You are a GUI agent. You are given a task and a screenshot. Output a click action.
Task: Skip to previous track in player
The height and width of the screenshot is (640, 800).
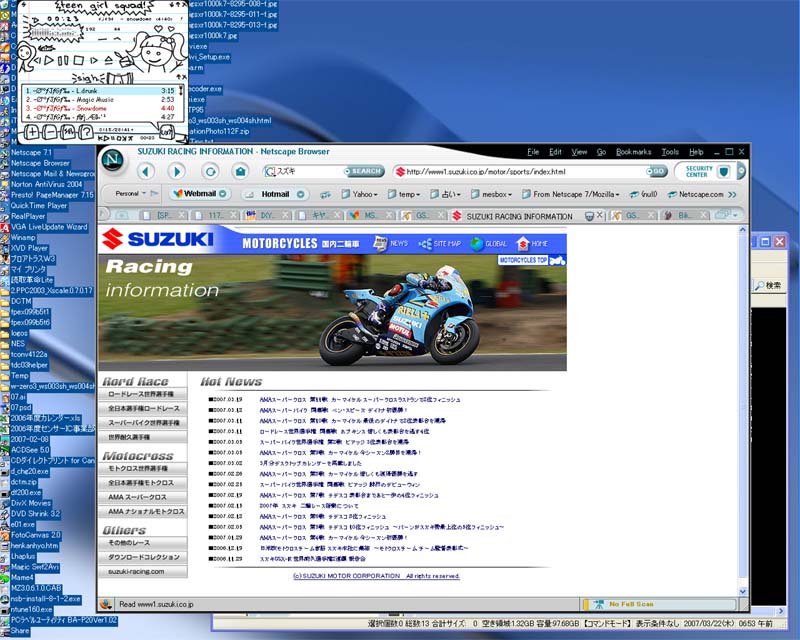pos(37,60)
